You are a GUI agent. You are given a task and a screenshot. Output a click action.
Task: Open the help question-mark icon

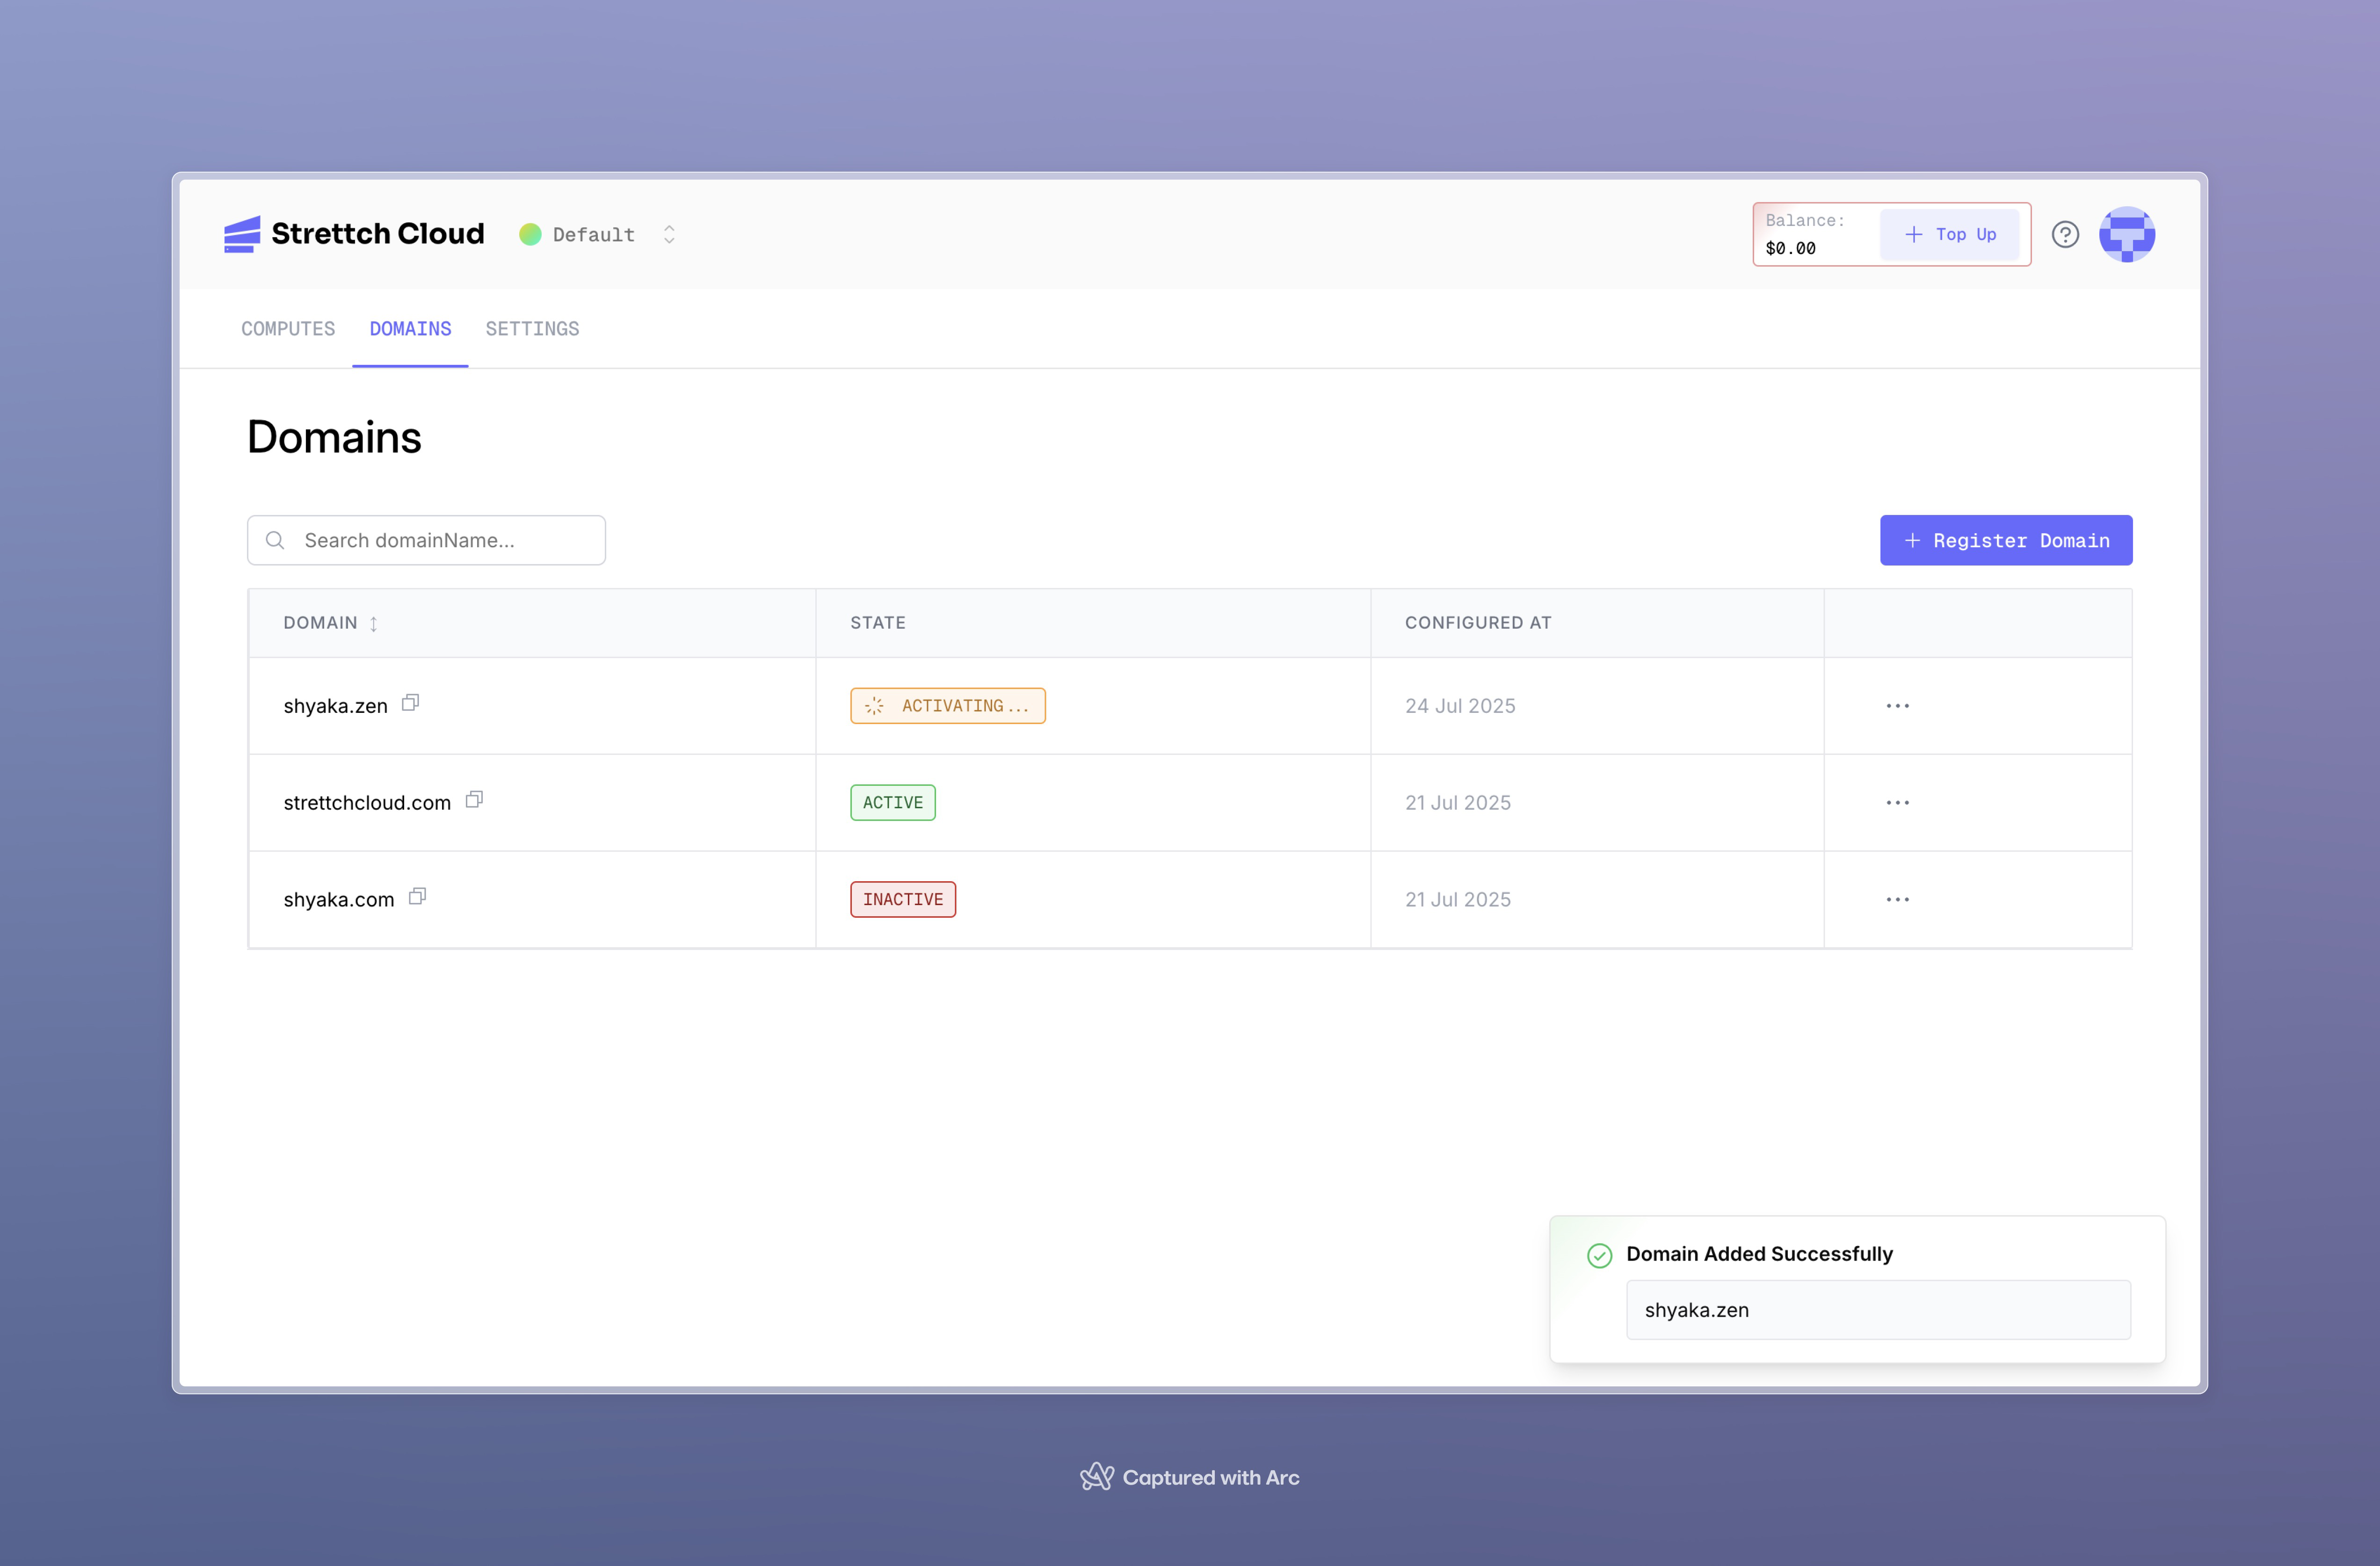(2065, 234)
